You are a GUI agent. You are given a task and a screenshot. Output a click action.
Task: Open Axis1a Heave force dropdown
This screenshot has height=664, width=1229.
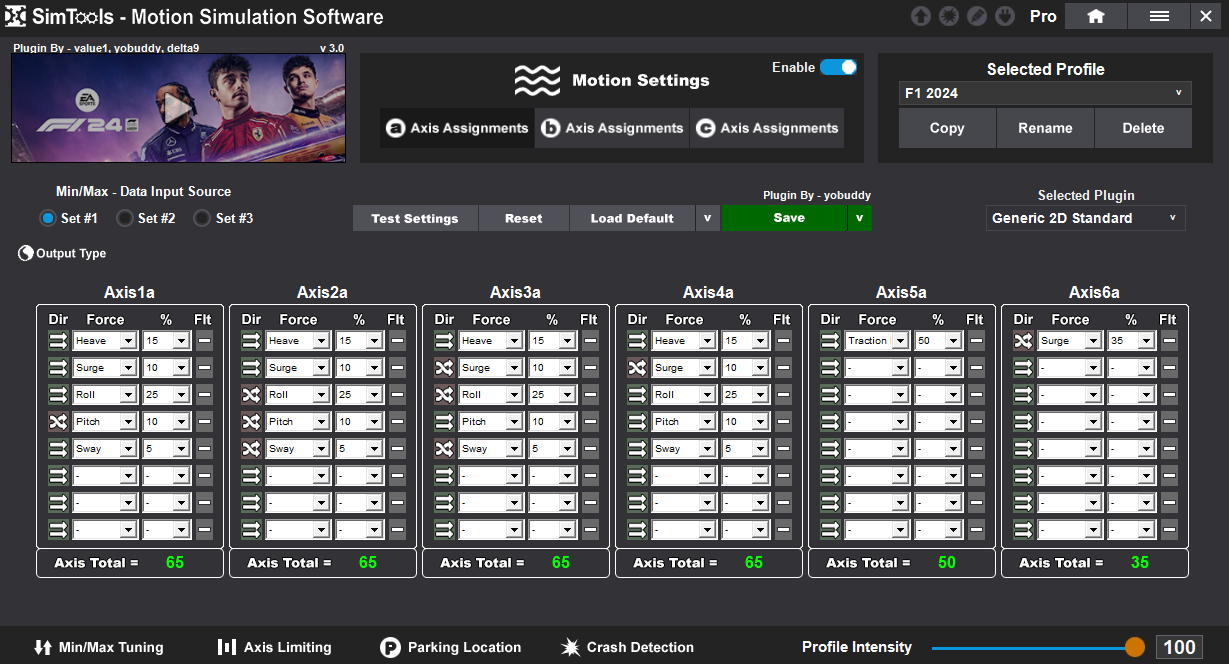tap(104, 341)
